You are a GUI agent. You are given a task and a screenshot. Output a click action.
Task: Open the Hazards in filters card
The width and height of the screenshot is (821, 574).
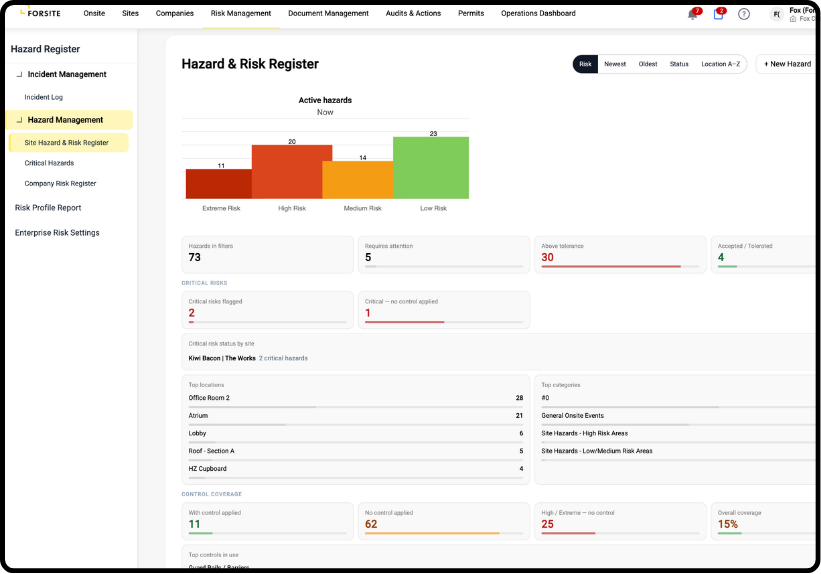coord(268,255)
